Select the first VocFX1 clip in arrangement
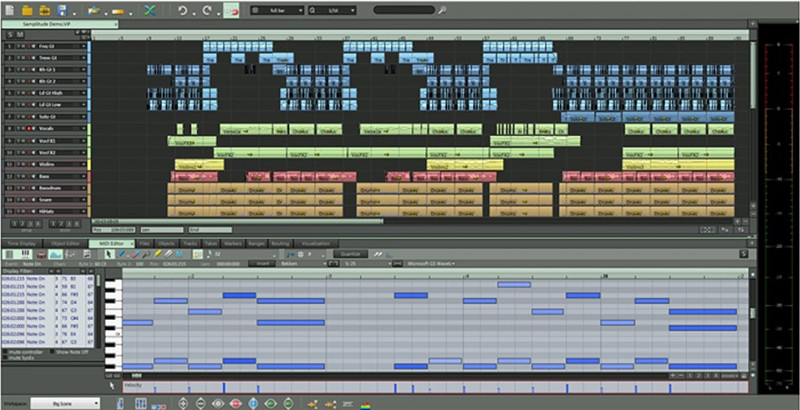 pos(192,141)
